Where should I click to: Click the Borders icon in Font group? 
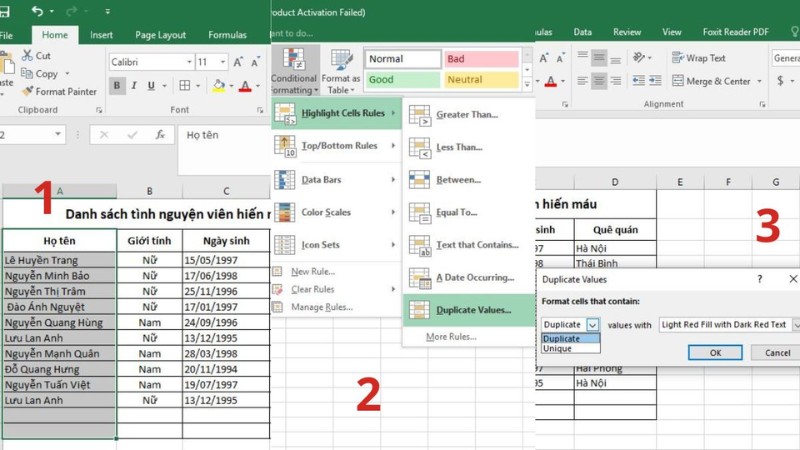pyautogui.click(x=183, y=86)
